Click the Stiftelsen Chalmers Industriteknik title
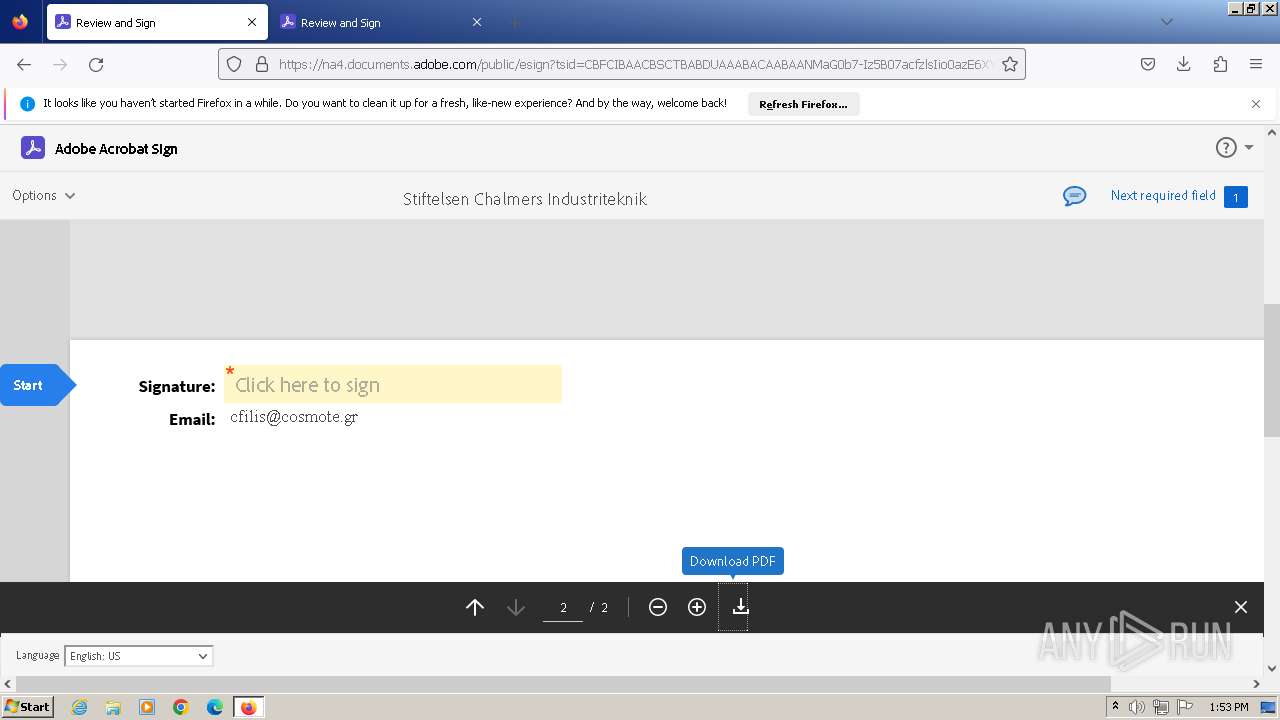 pos(525,199)
